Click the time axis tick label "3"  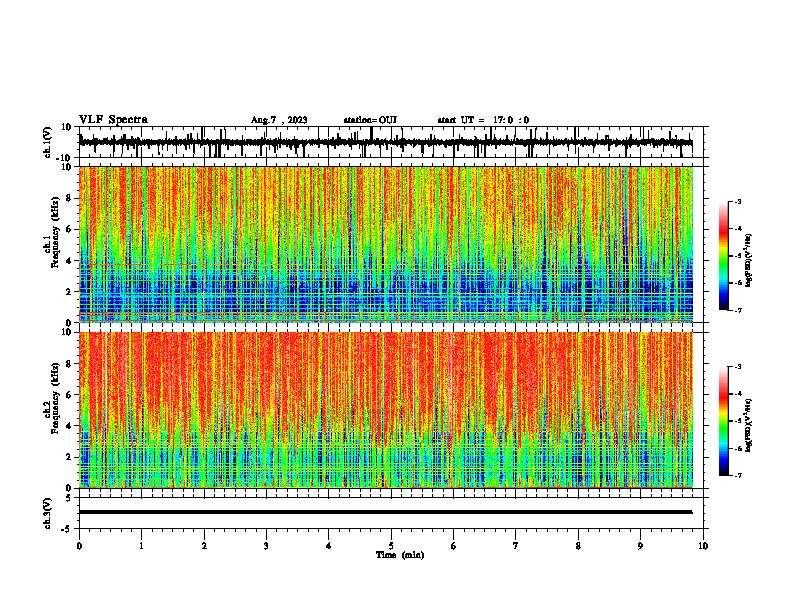(266, 546)
